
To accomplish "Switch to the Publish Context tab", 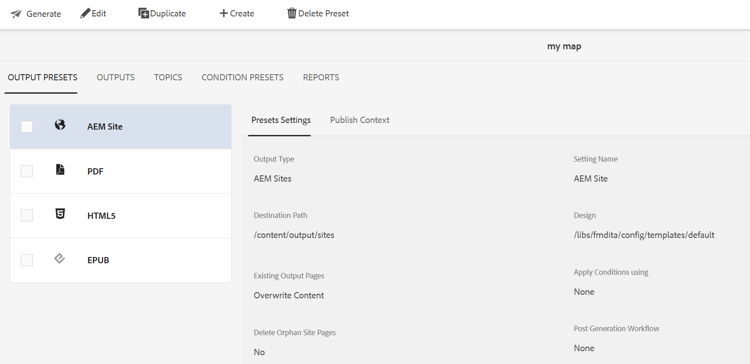I will point(360,120).
